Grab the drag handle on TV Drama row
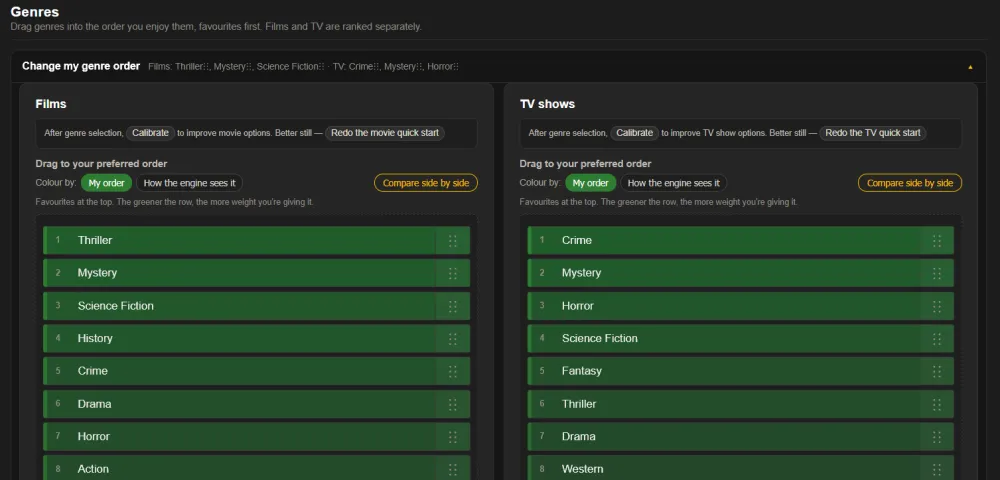 (937, 437)
